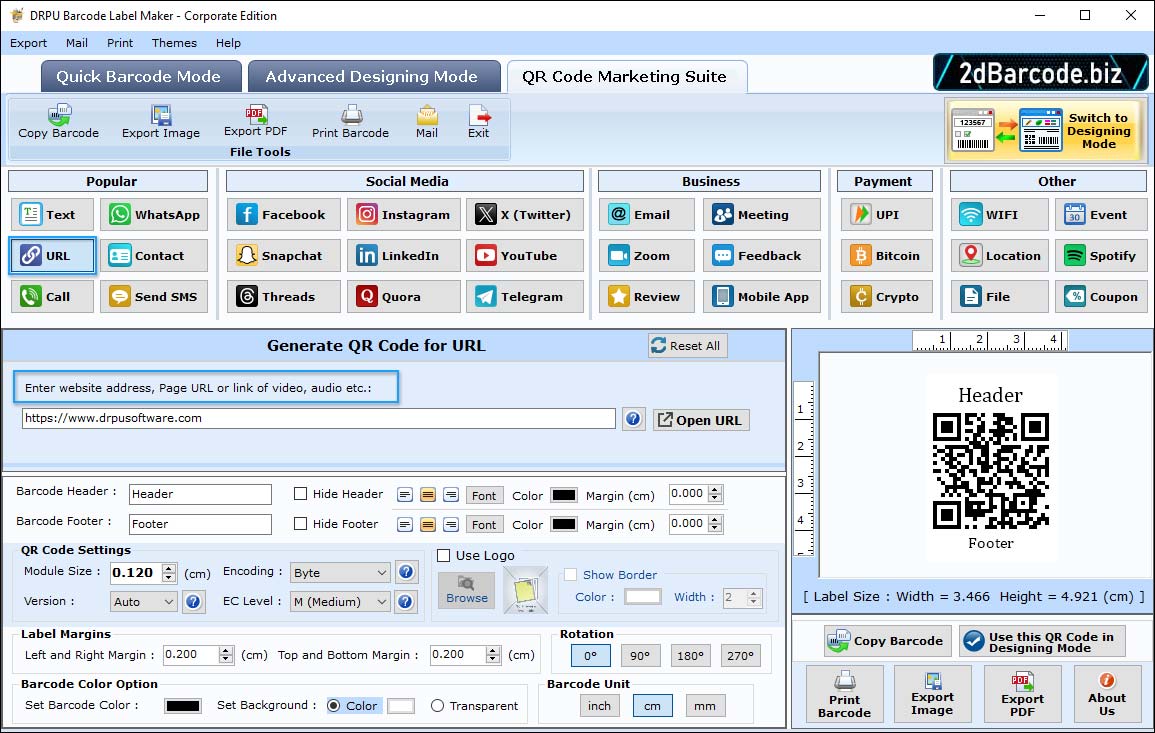This screenshot has width=1155, height=733.
Task: Open the background Color swatch
Action: 400,706
